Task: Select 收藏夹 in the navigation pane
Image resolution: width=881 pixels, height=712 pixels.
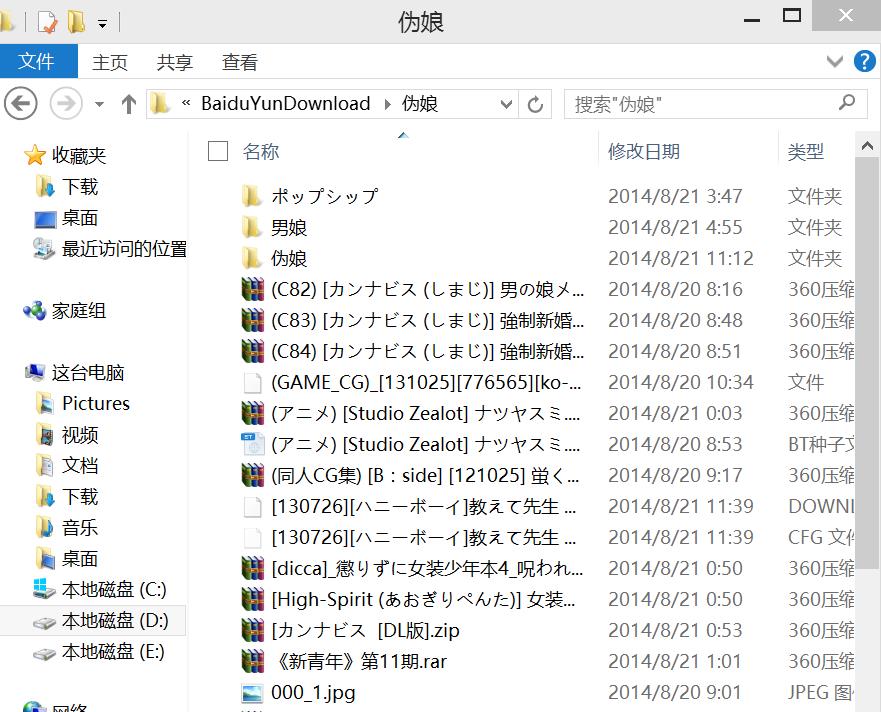Action: point(79,155)
